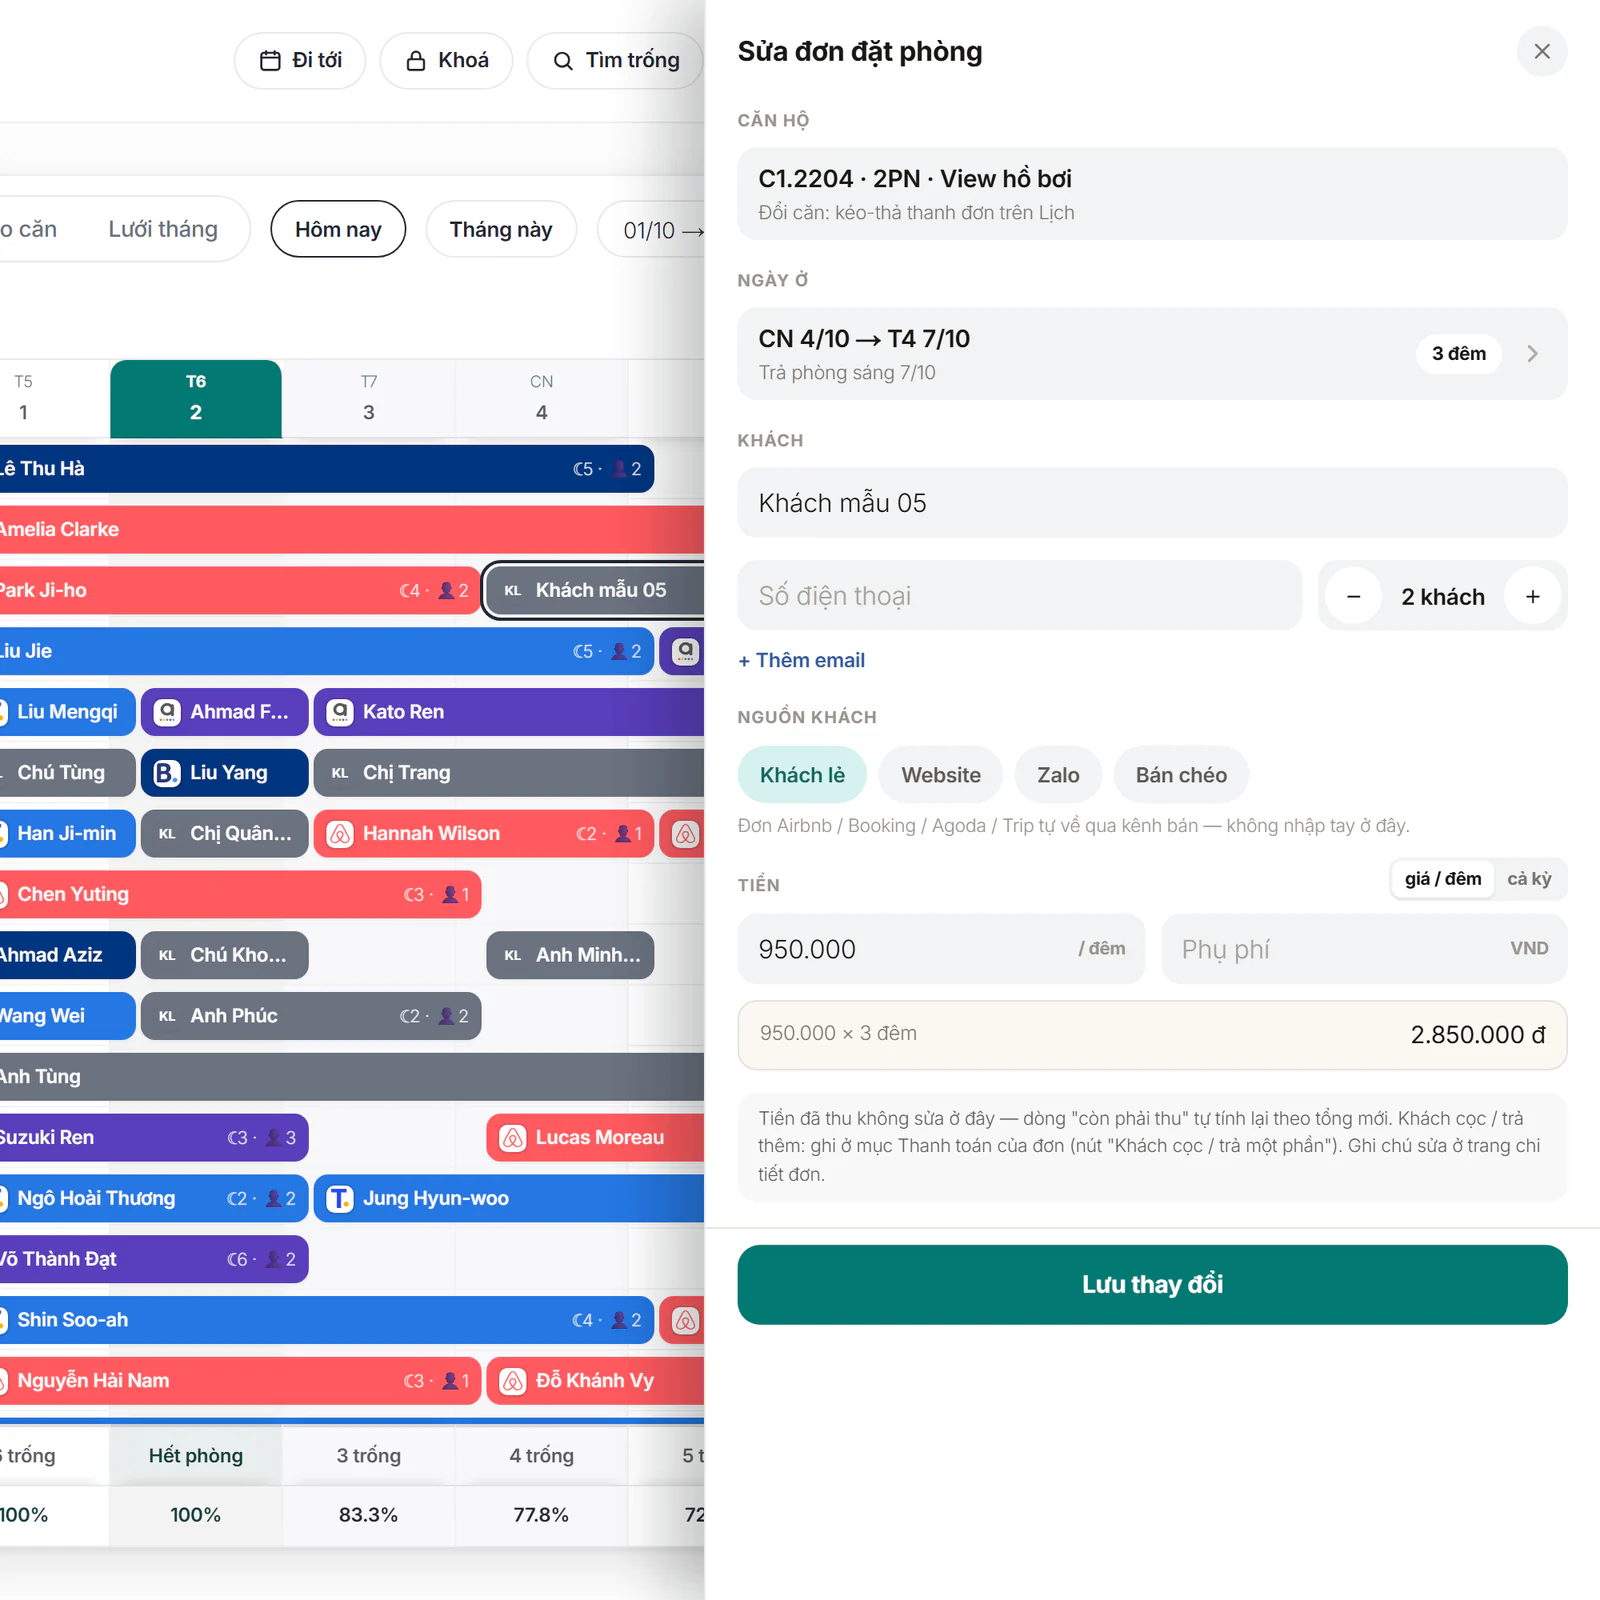Open the Chen Yuting booking bar
The height and width of the screenshot is (1600, 1600).
240,895
